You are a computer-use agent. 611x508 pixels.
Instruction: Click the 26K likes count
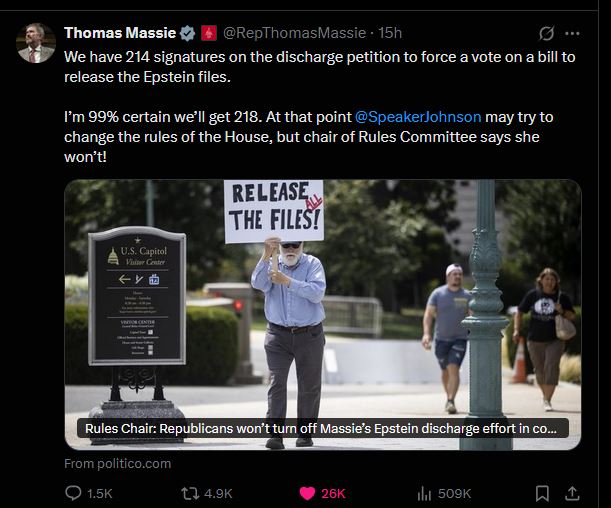pos(333,494)
